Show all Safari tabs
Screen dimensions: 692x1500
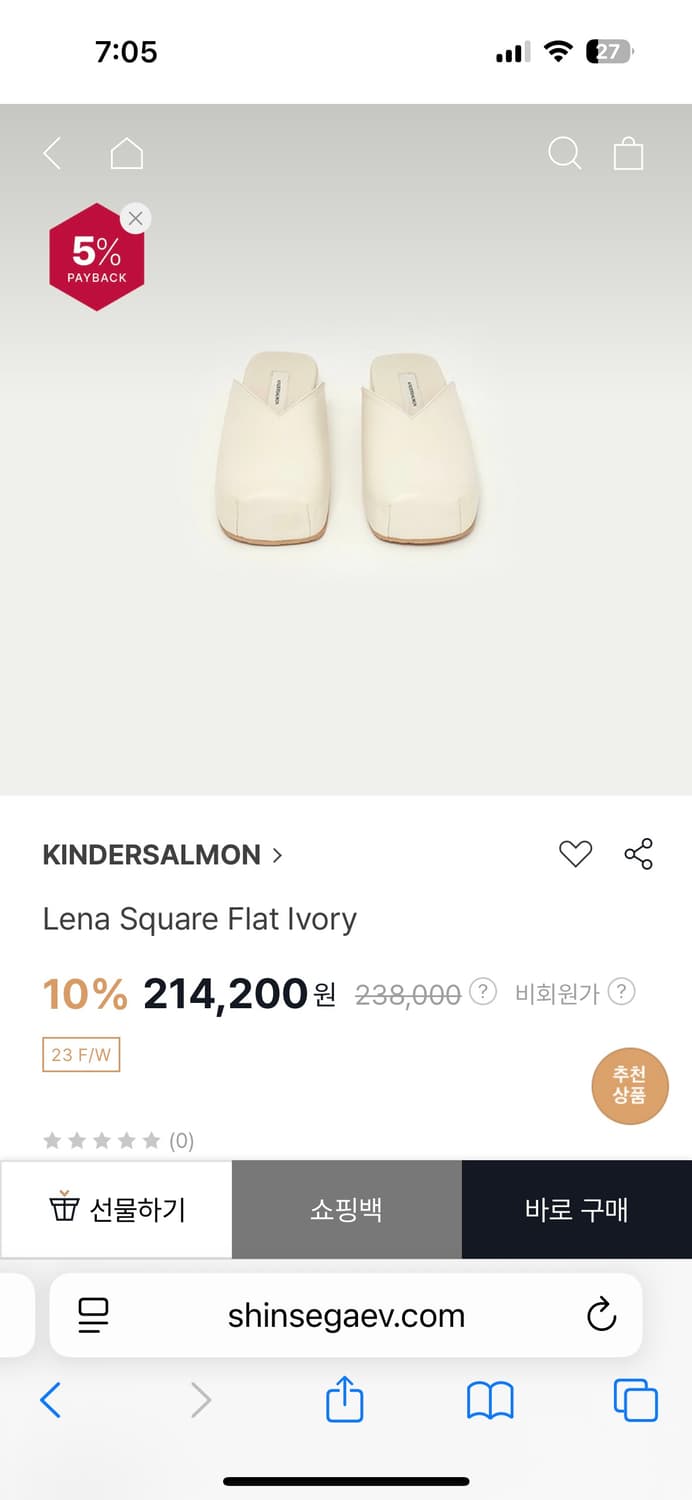pyautogui.click(x=635, y=1400)
